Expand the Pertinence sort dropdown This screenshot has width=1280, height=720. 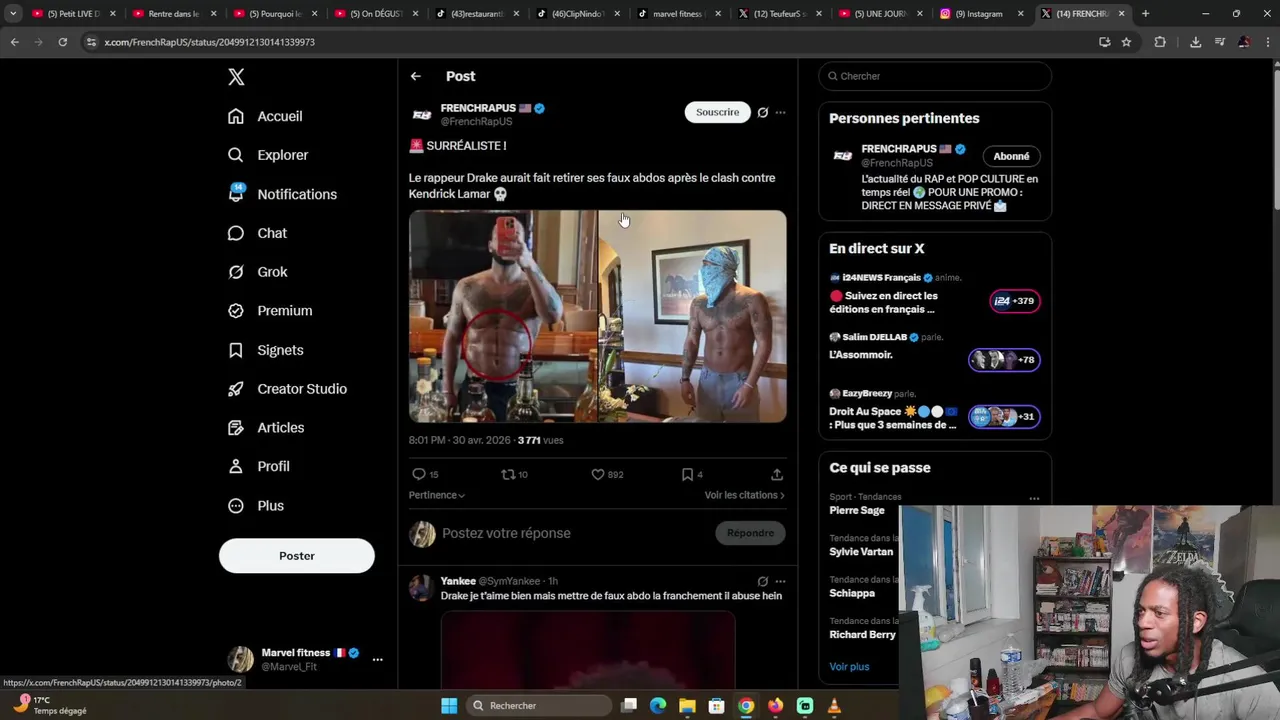pyautogui.click(x=437, y=495)
